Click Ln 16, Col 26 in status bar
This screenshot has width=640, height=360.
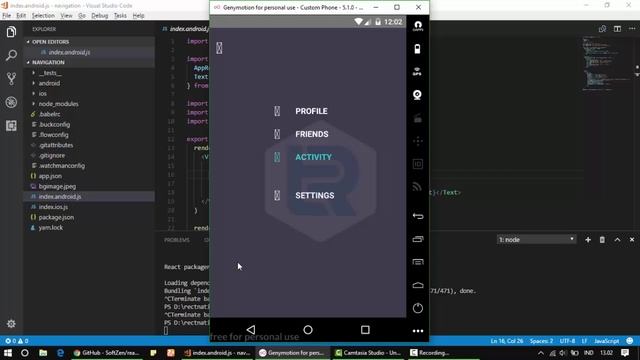coord(507,341)
